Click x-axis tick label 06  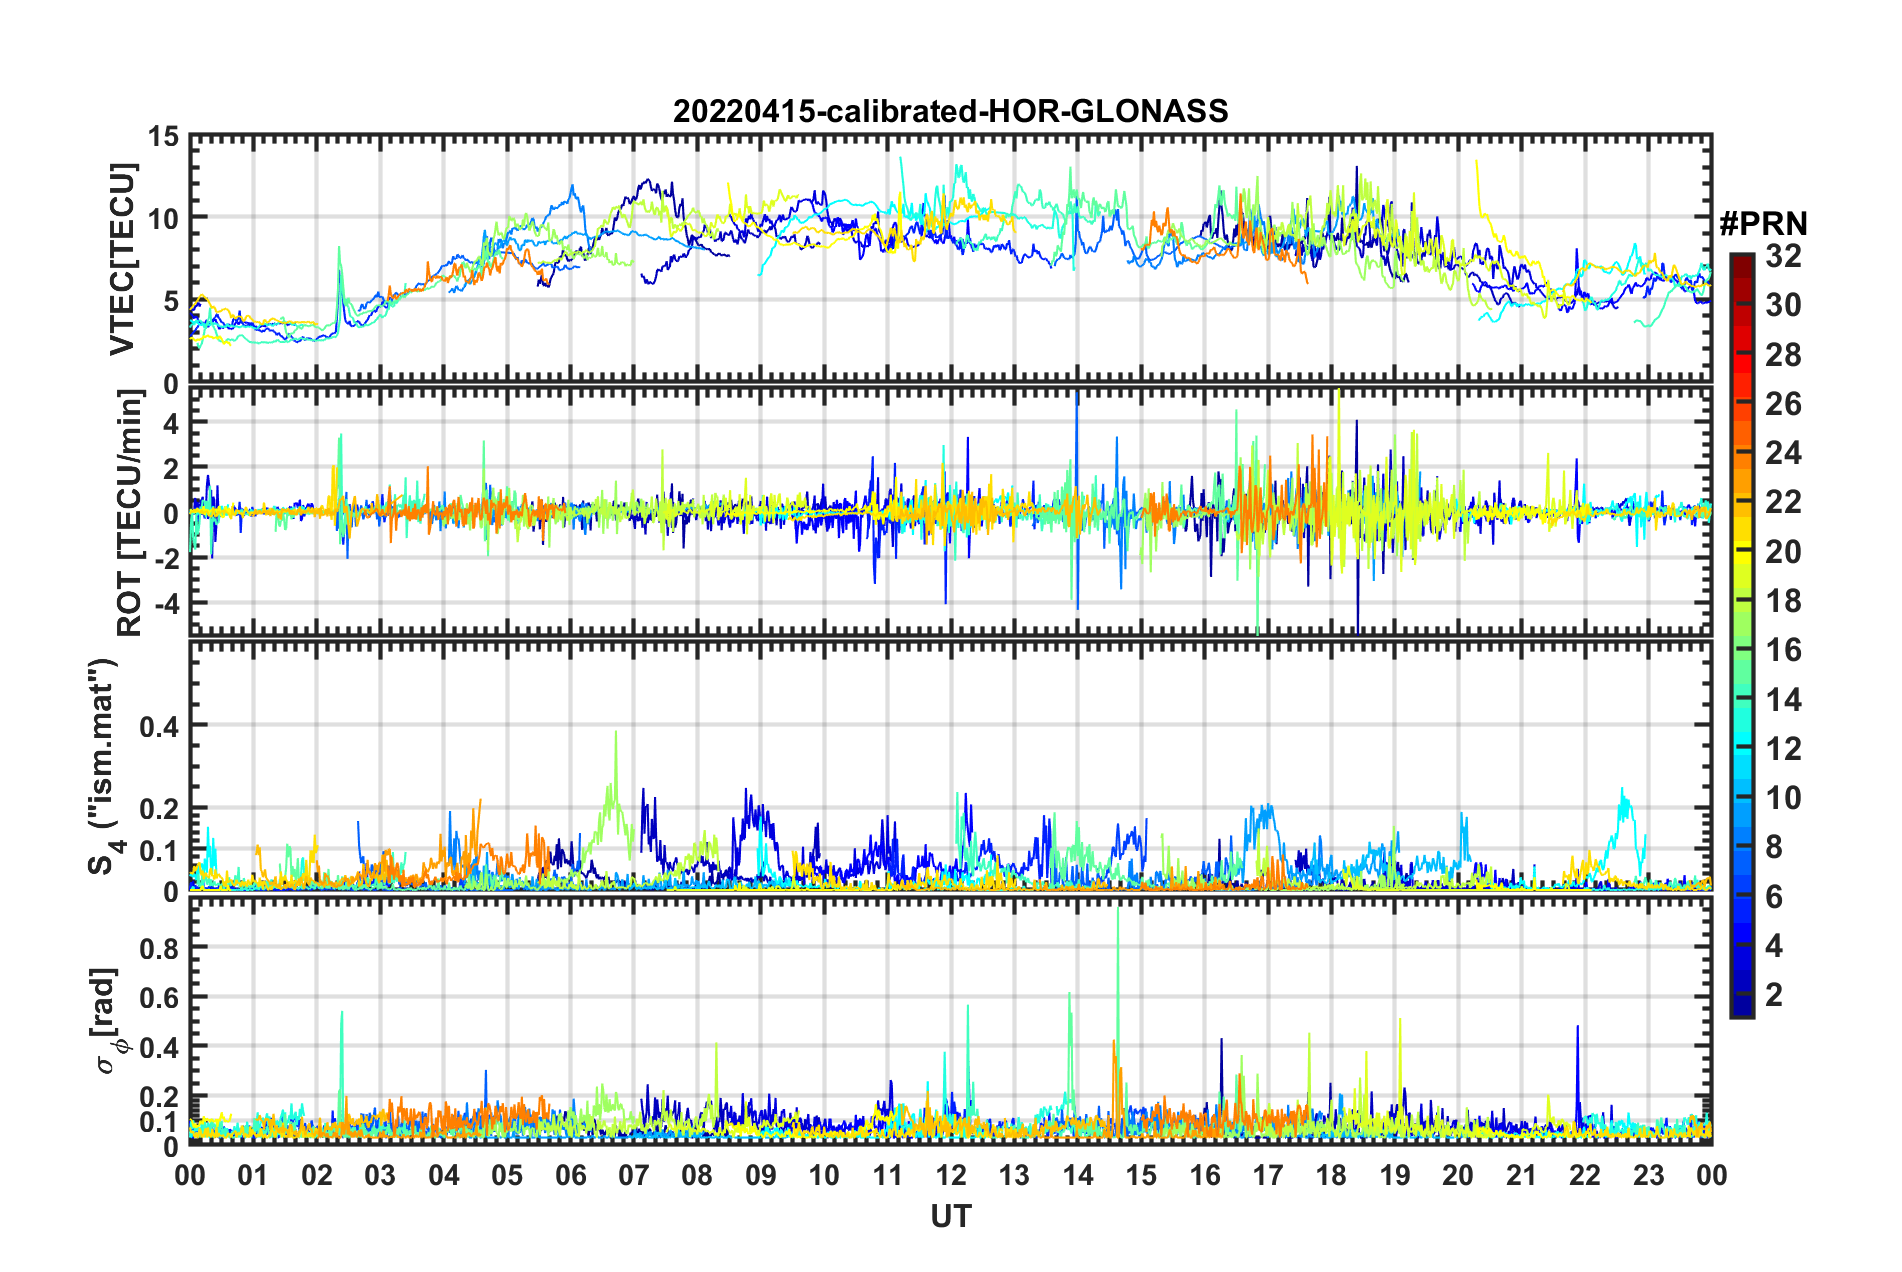tap(570, 1175)
